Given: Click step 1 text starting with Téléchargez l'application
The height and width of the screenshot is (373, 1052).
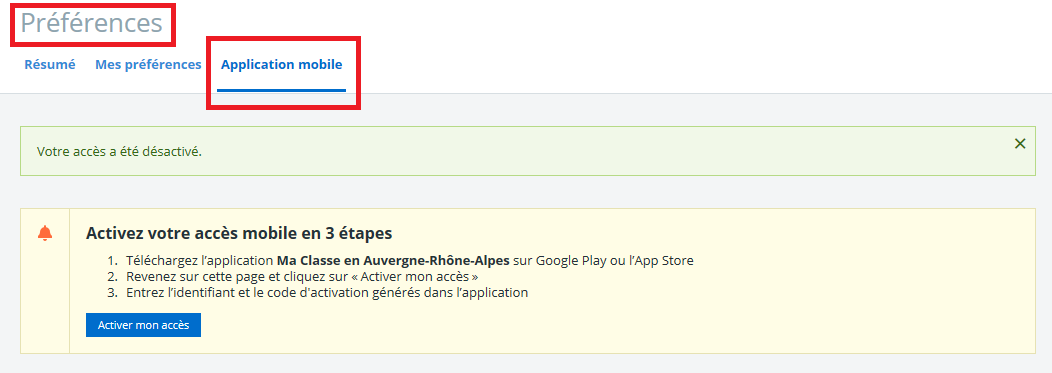Looking at the screenshot, I should 409,260.
